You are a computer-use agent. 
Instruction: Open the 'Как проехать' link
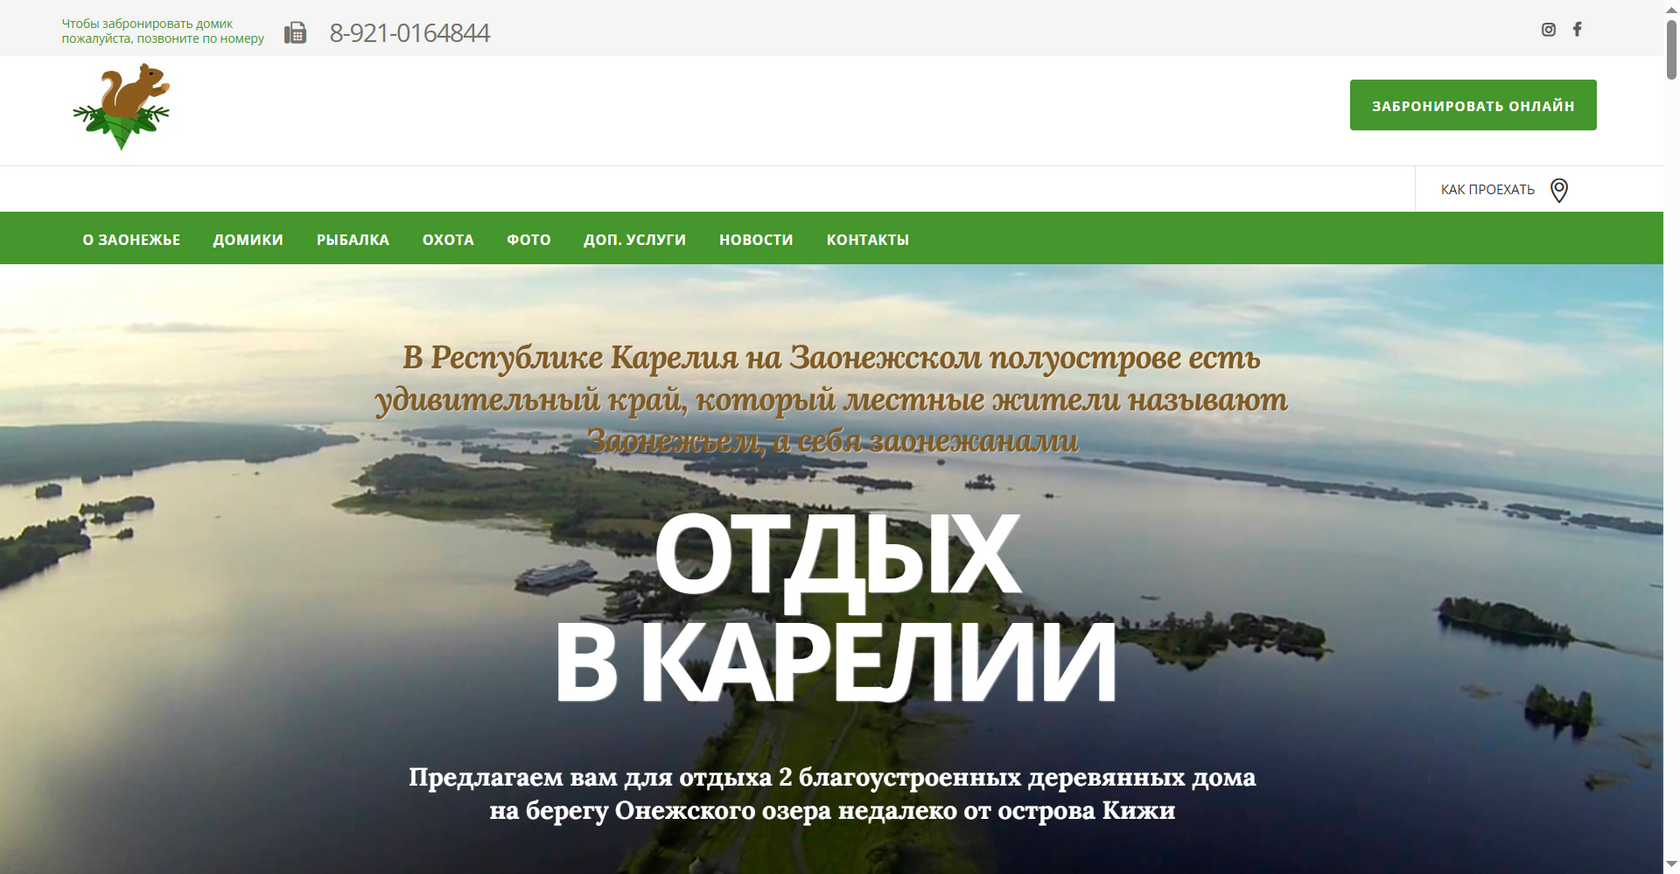click(x=1487, y=190)
